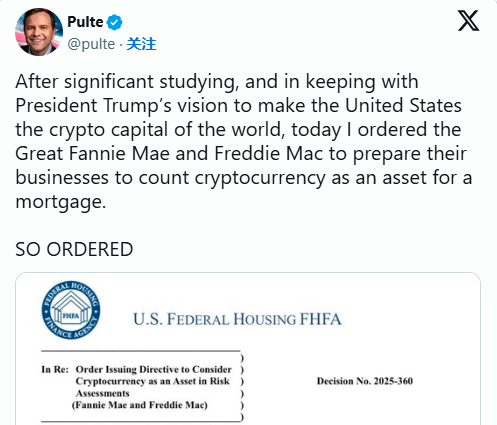Viewport: 497px width, 425px height.
Task: Open Pulte's profile avatar photo
Action: 39,32
